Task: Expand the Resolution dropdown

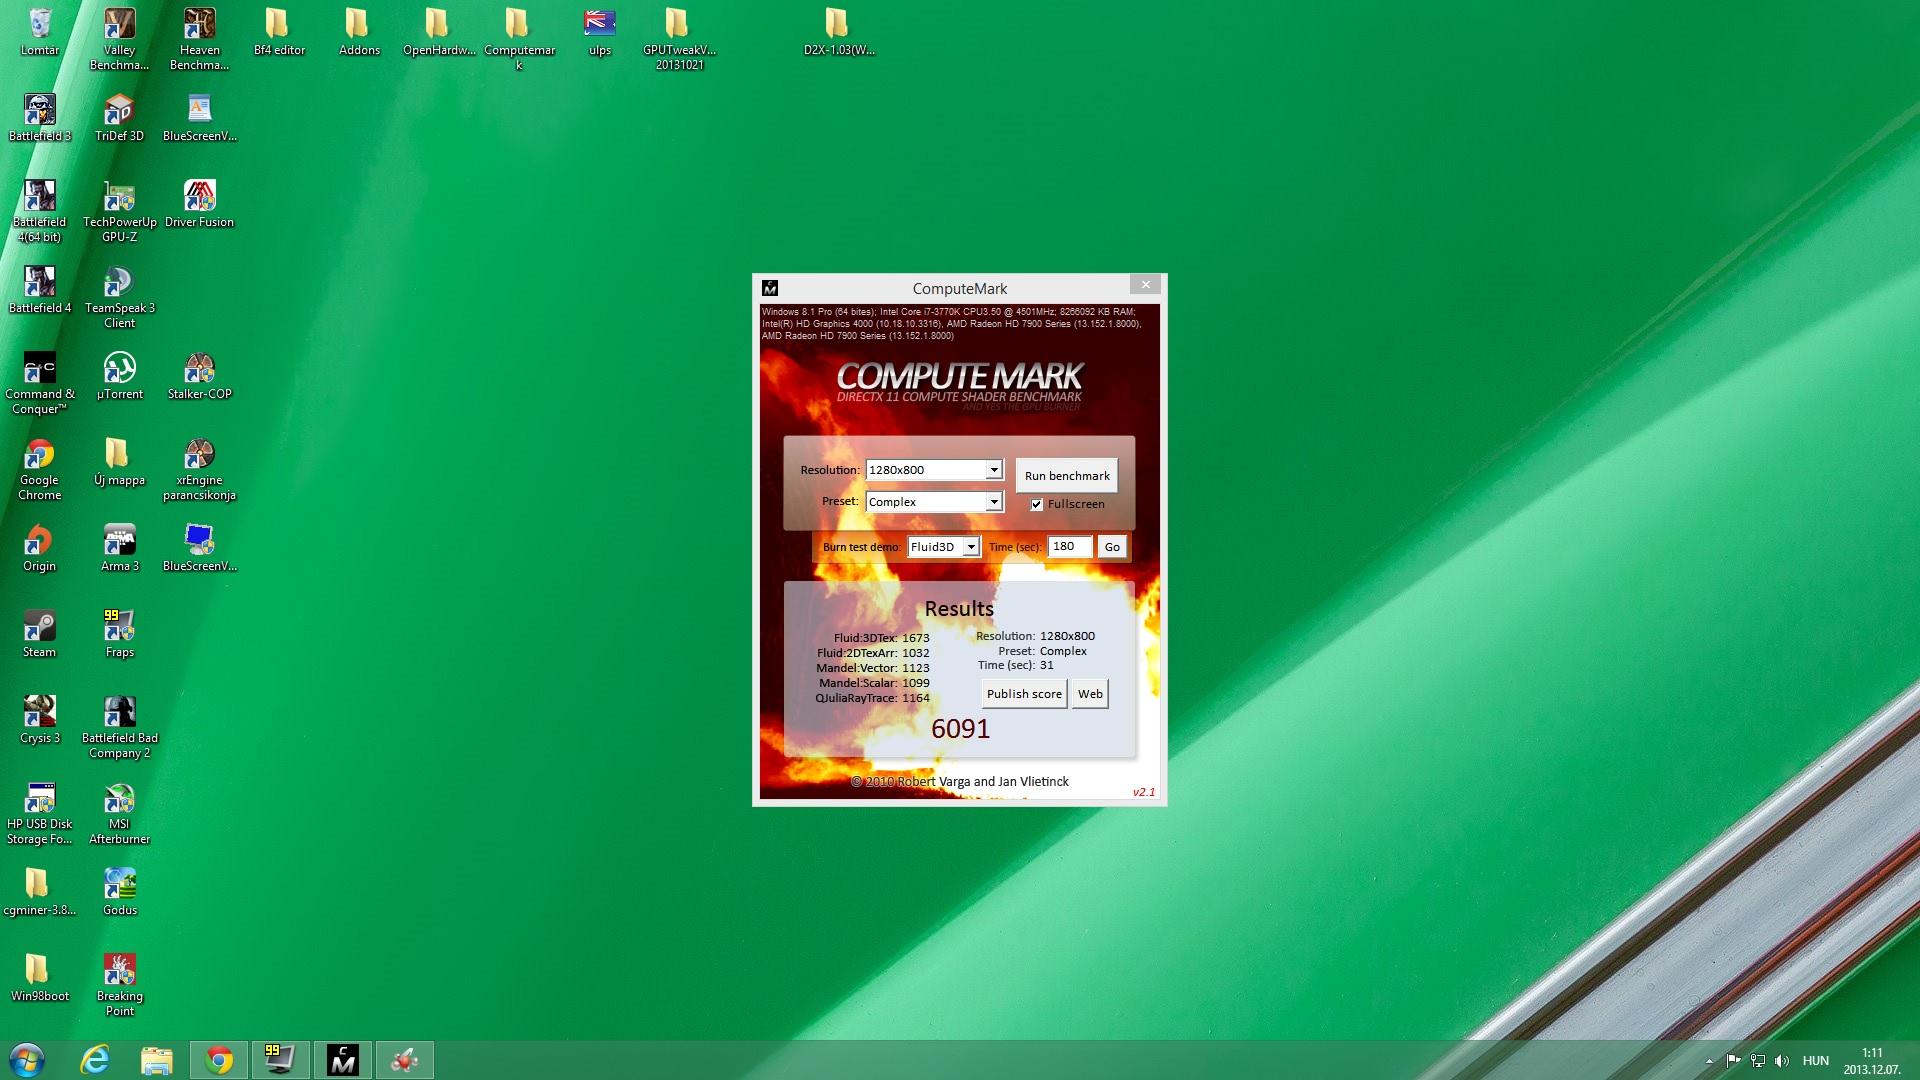Action: pos(993,470)
